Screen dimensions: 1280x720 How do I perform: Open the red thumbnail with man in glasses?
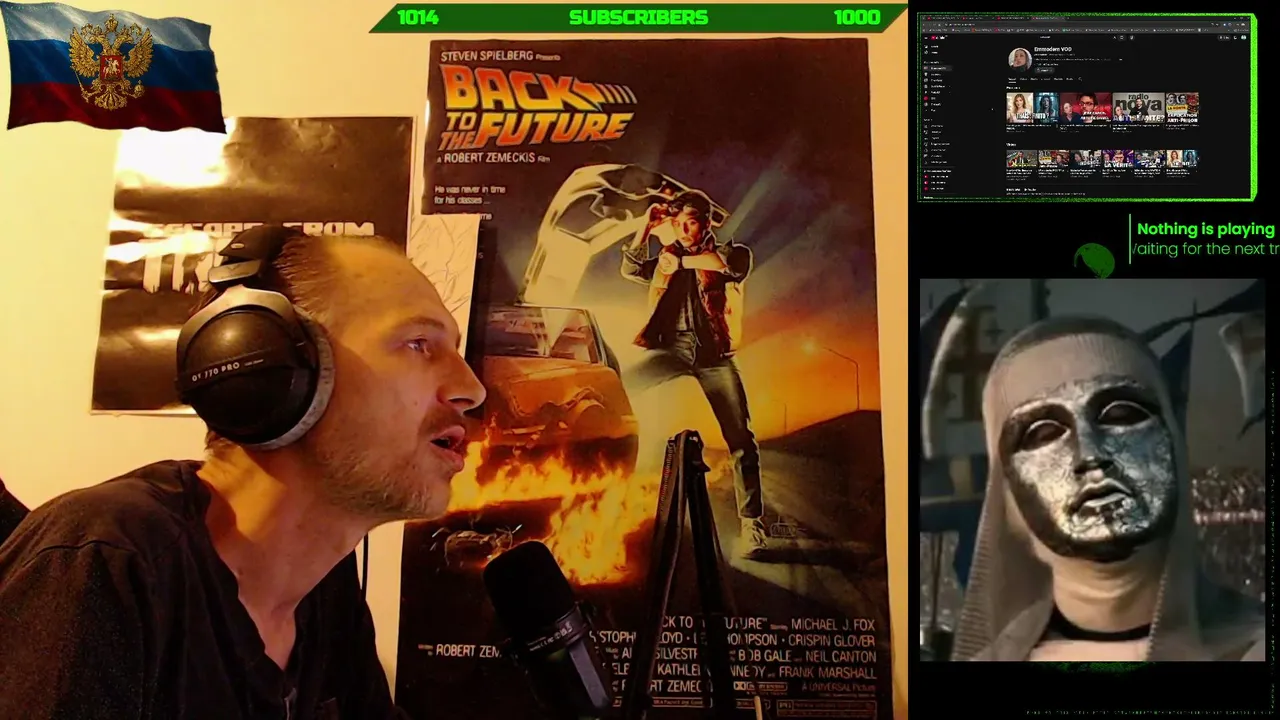point(1086,106)
